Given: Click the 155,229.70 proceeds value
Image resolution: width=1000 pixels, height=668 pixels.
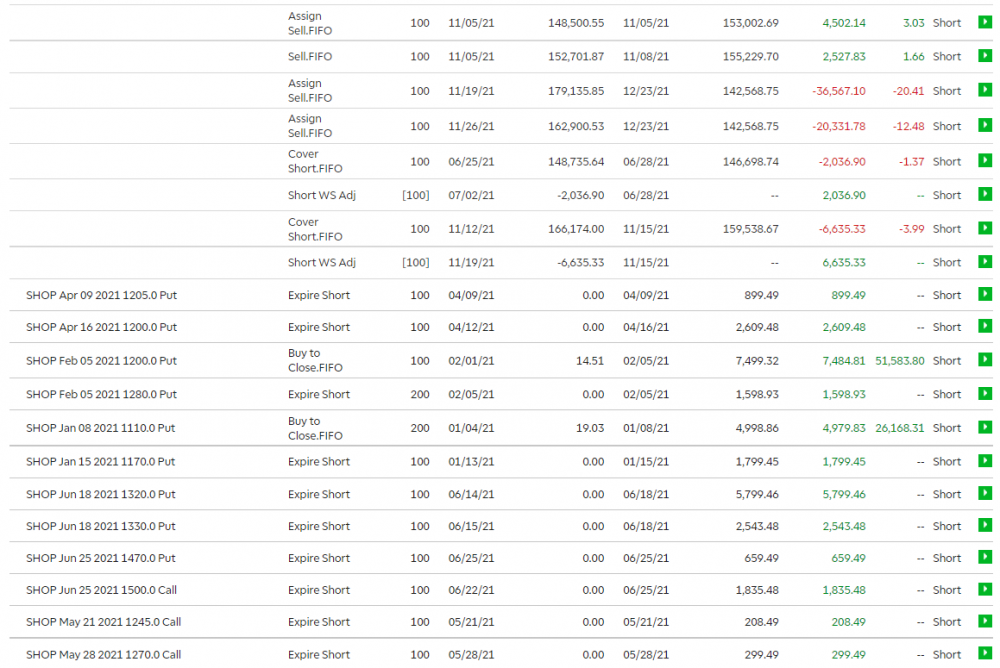Looking at the screenshot, I should [x=751, y=57].
